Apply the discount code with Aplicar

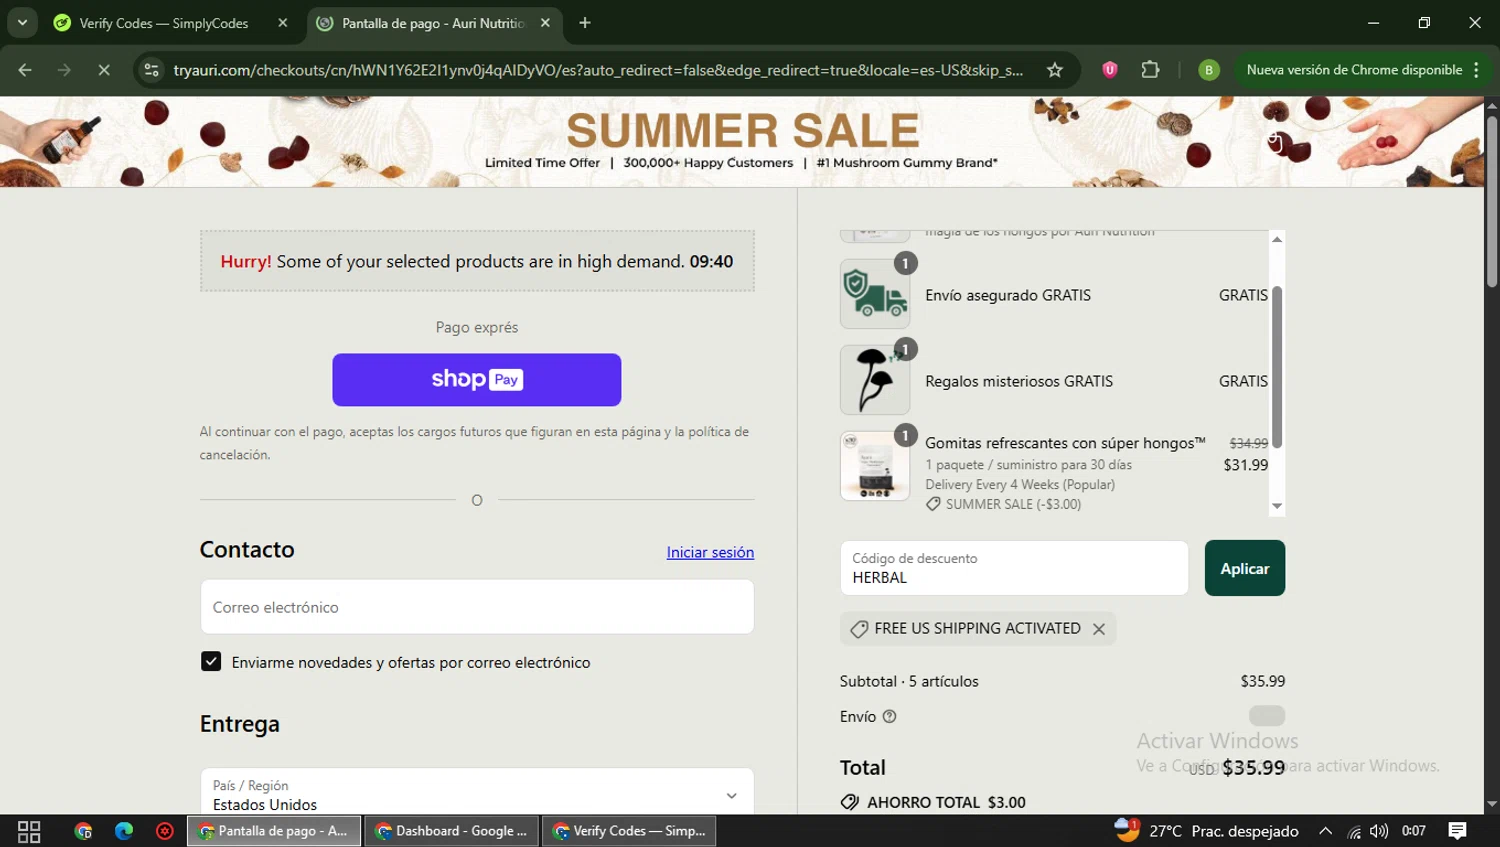click(x=1244, y=568)
